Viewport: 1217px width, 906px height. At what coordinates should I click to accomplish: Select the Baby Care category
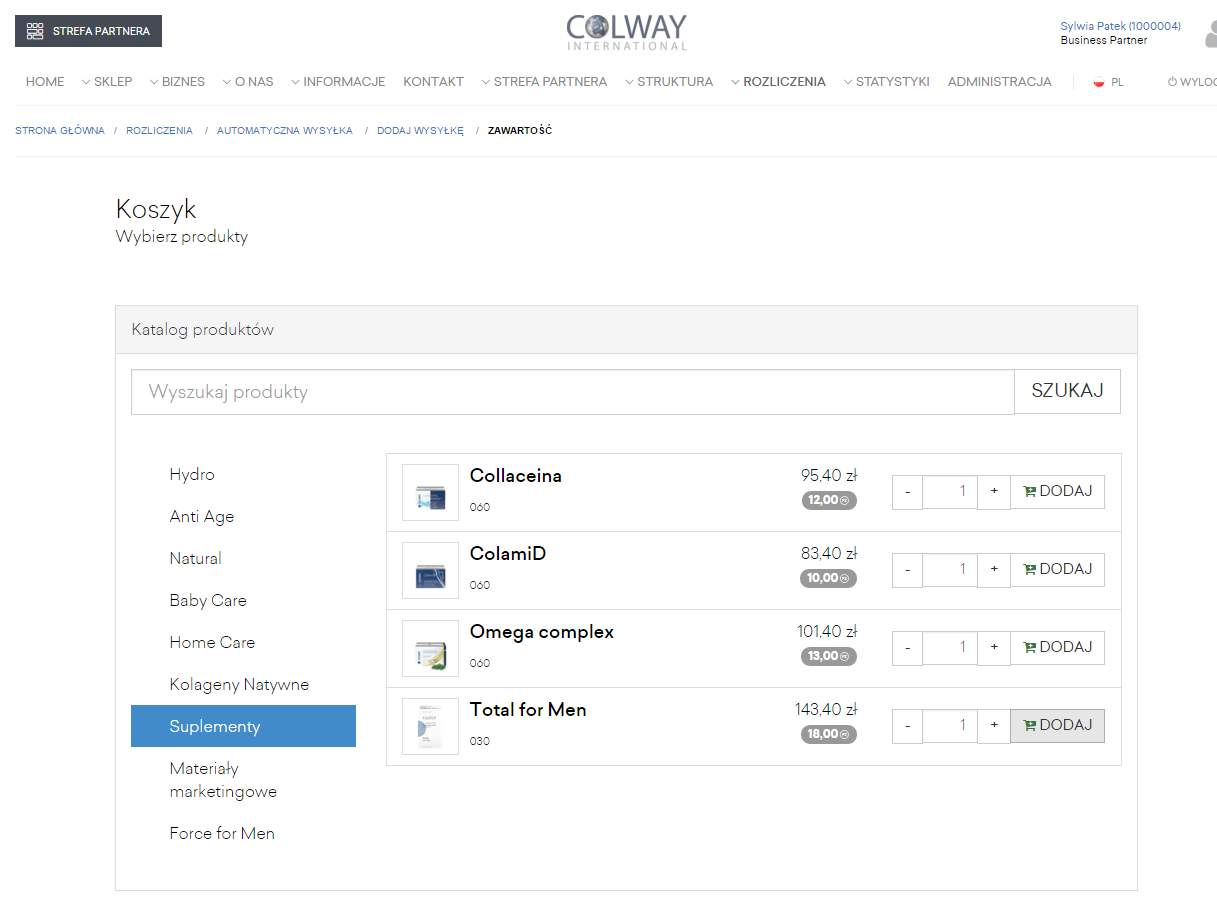tap(243, 601)
